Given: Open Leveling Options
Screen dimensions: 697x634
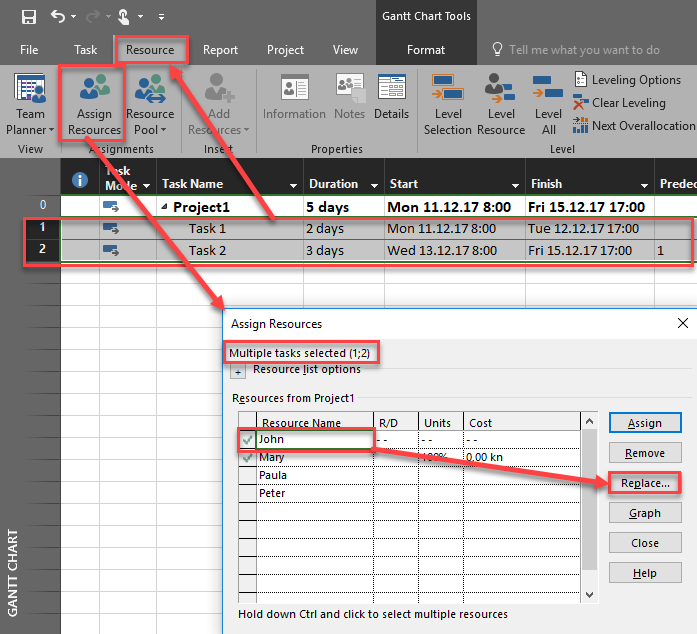Looking at the screenshot, I should pos(627,80).
